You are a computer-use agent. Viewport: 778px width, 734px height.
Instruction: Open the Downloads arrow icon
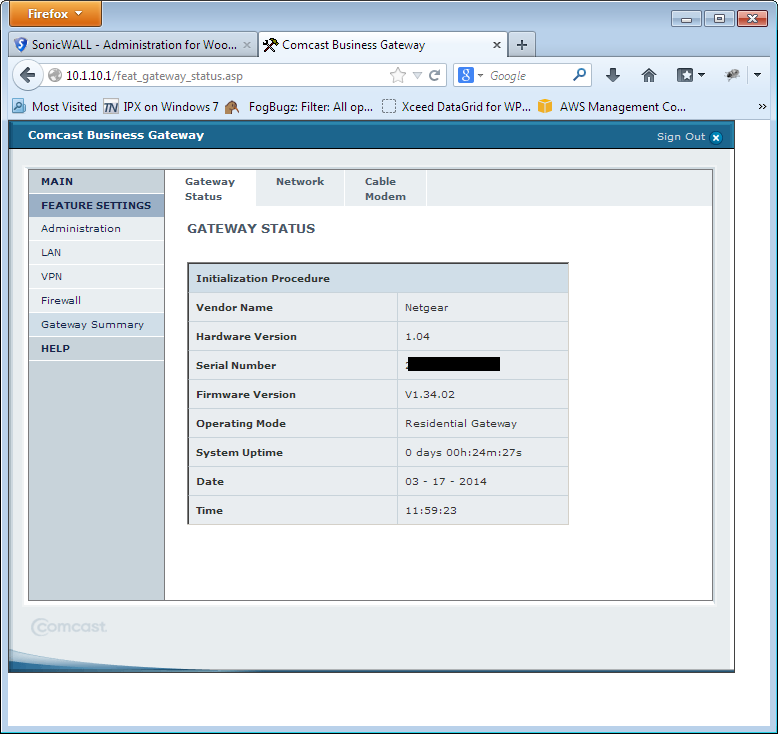(x=613, y=75)
